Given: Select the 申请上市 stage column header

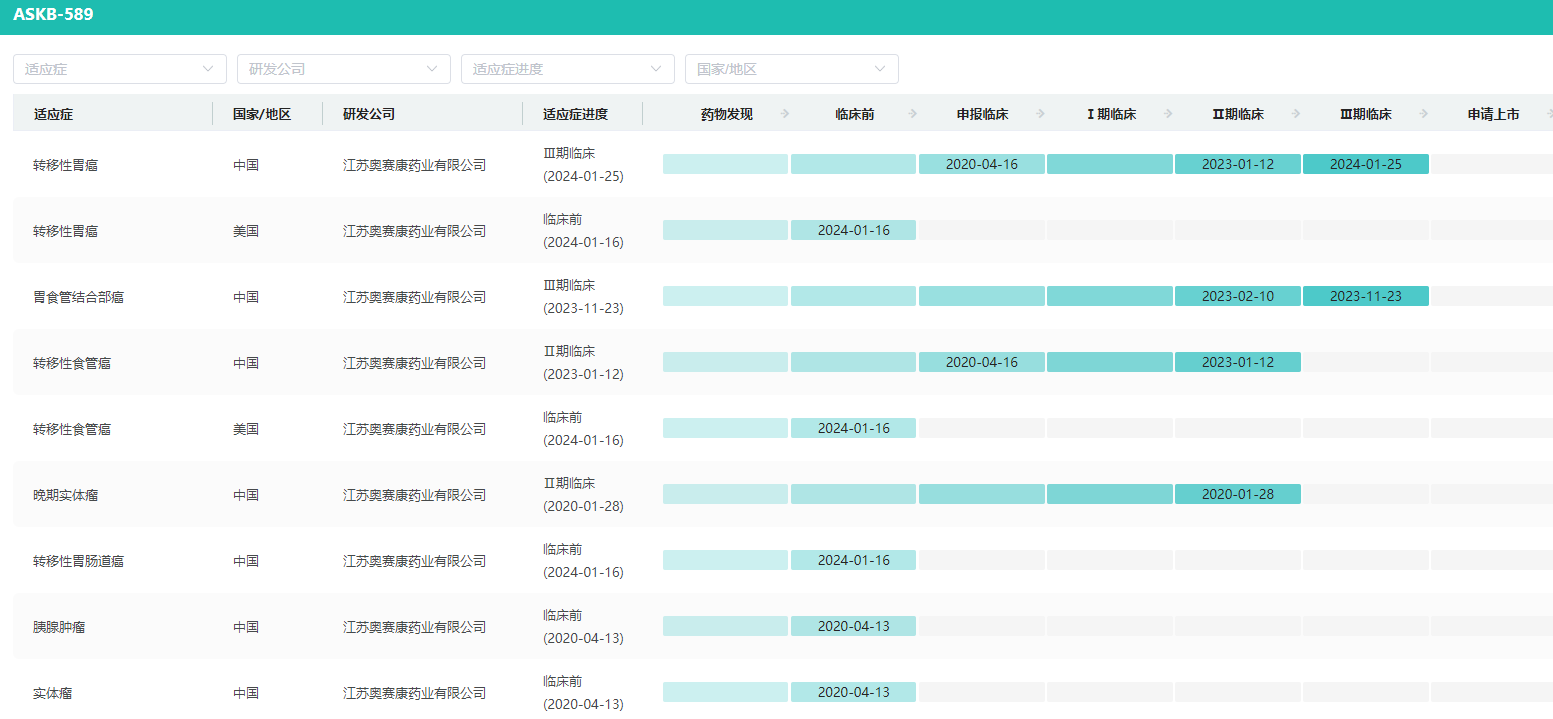Looking at the screenshot, I should click(x=1493, y=114).
